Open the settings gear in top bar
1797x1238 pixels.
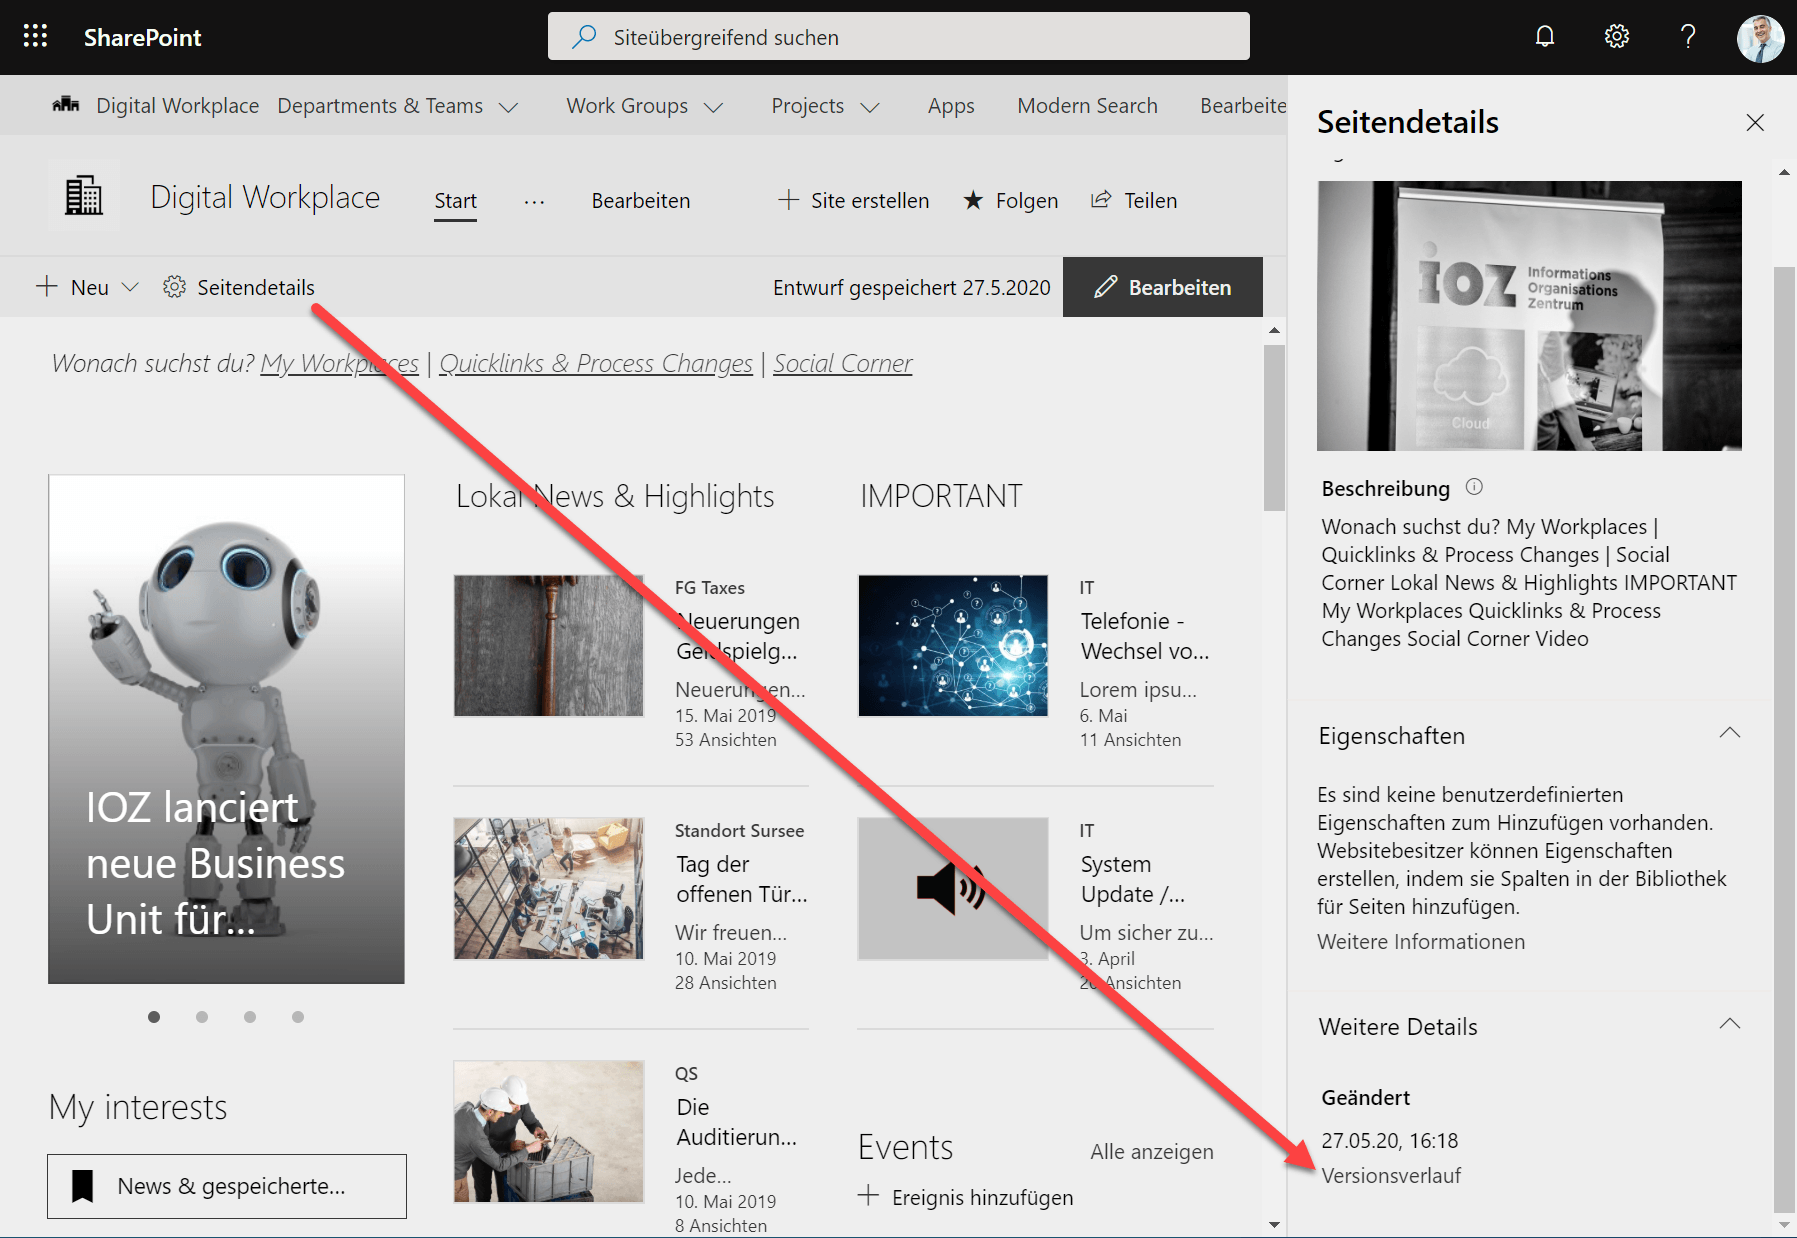(x=1617, y=37)
